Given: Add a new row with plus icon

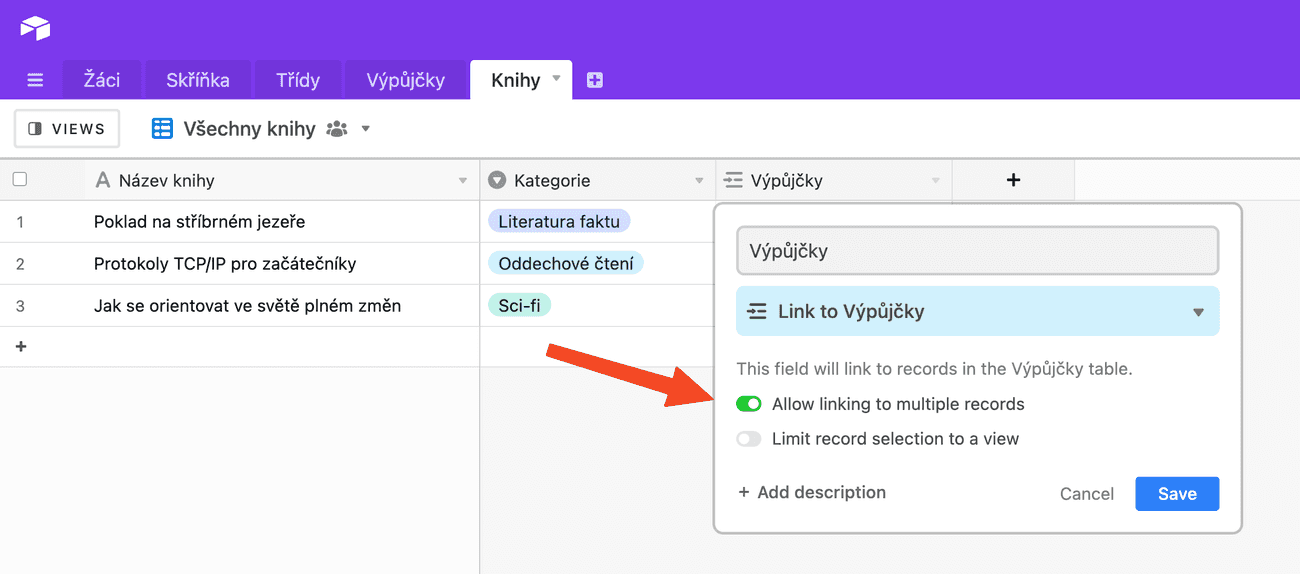Looking at the screenshot, I should [21, 346].
